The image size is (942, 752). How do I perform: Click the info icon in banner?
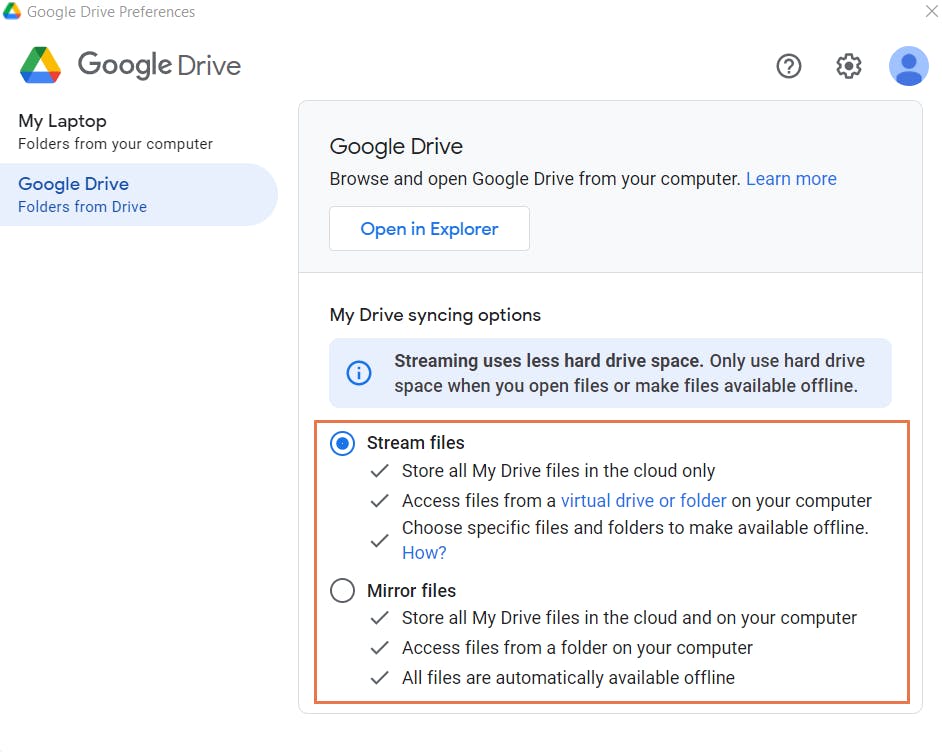(x=358, y=373)
